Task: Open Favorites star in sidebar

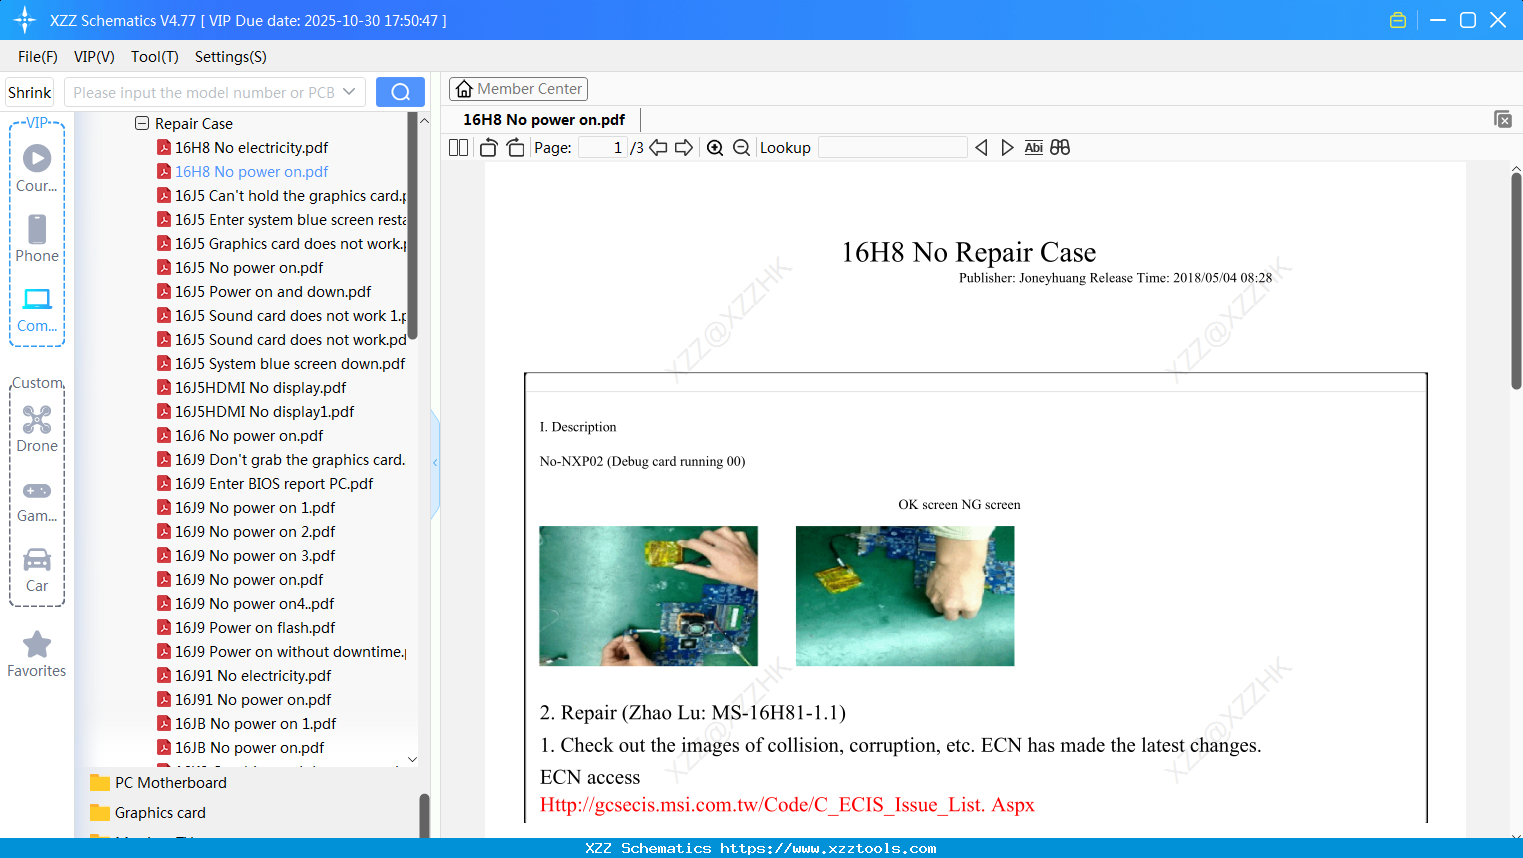Action: pos(37,654)
